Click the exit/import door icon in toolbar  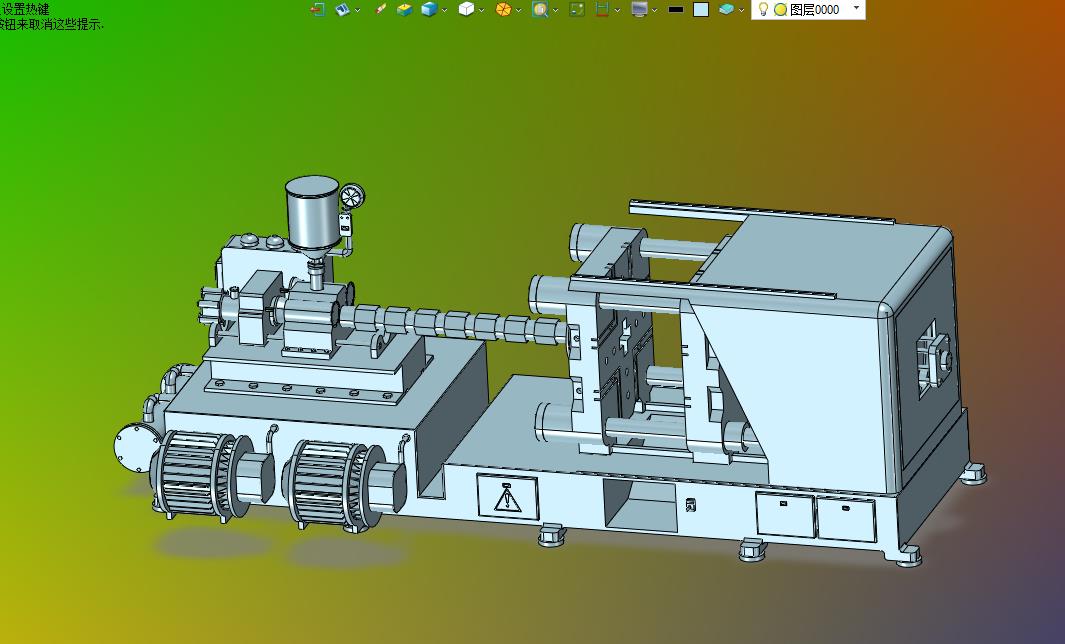click(317, 10)
